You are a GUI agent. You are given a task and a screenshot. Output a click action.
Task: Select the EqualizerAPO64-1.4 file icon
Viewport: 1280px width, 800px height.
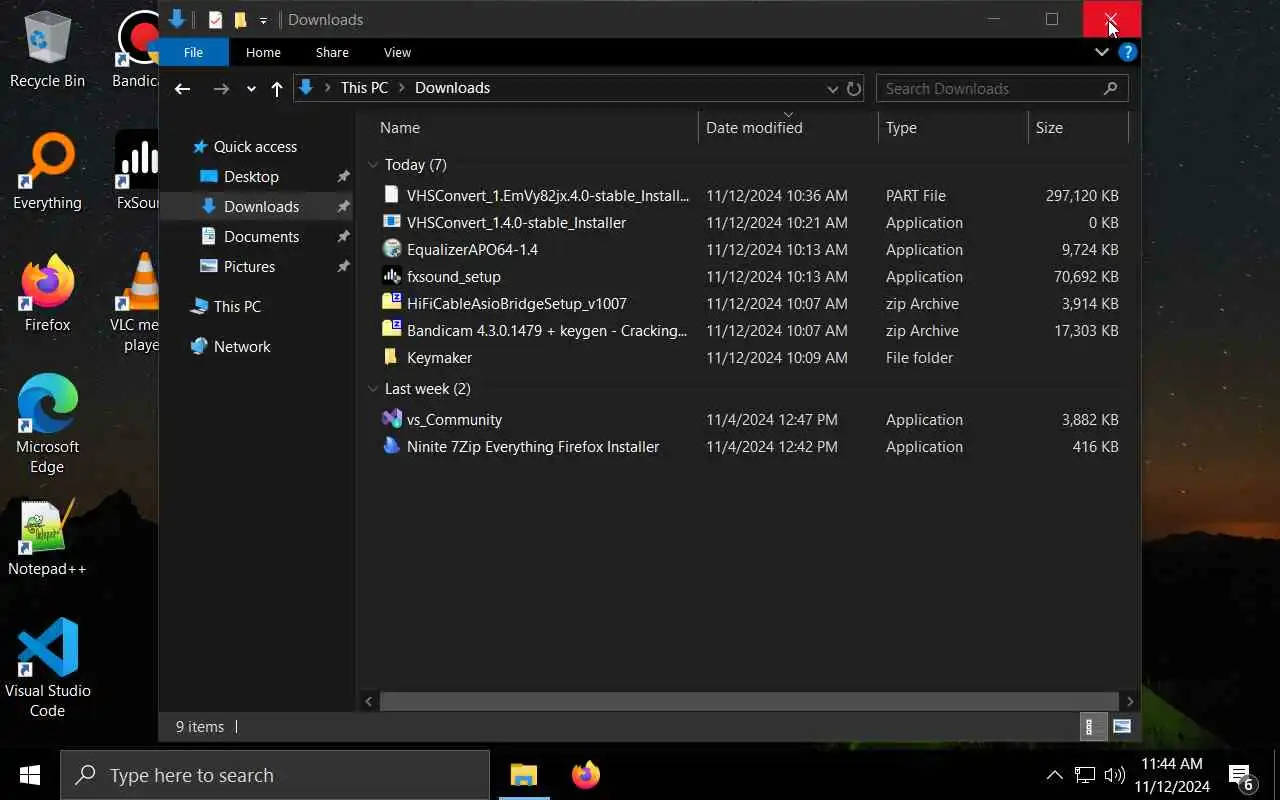tap(391, 249)
